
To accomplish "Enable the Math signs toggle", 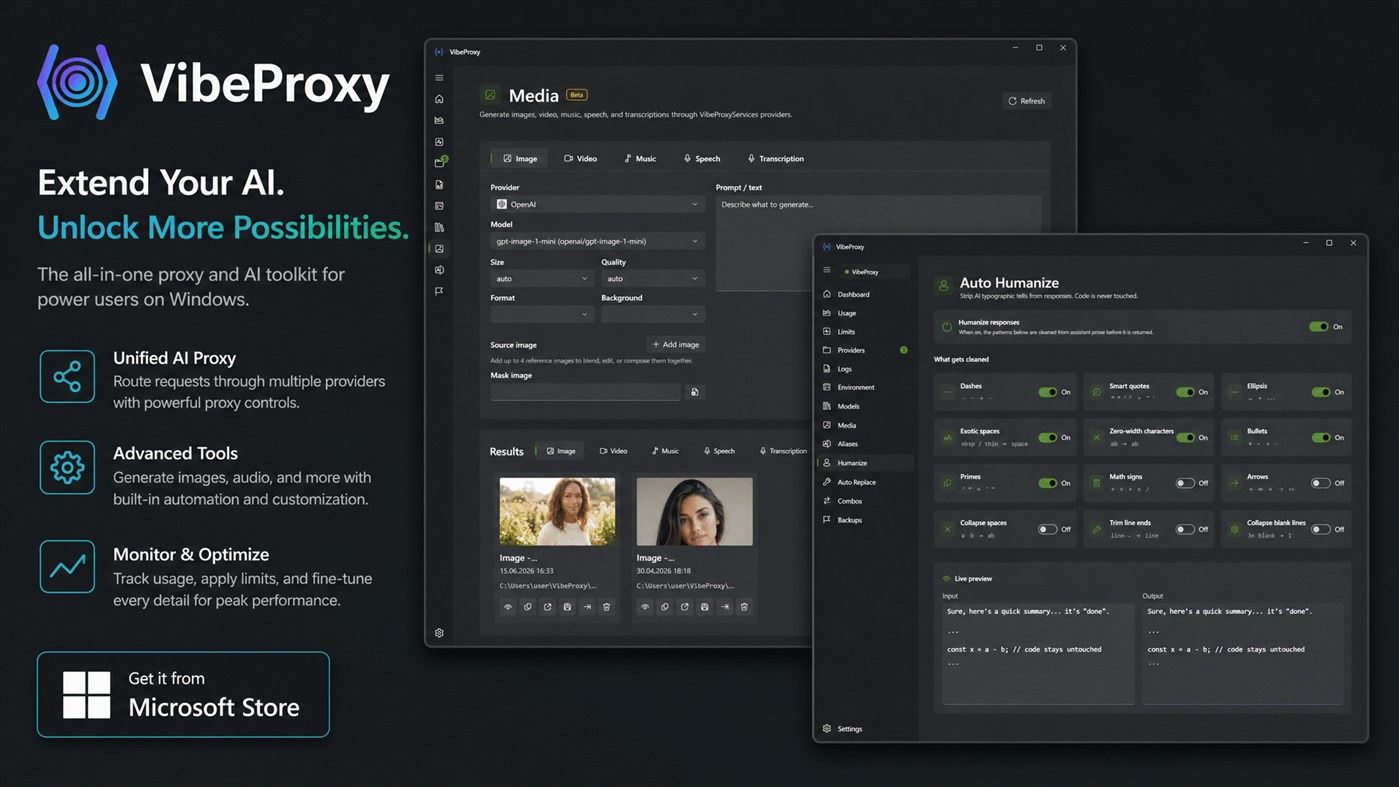I will pos(1185,483).
